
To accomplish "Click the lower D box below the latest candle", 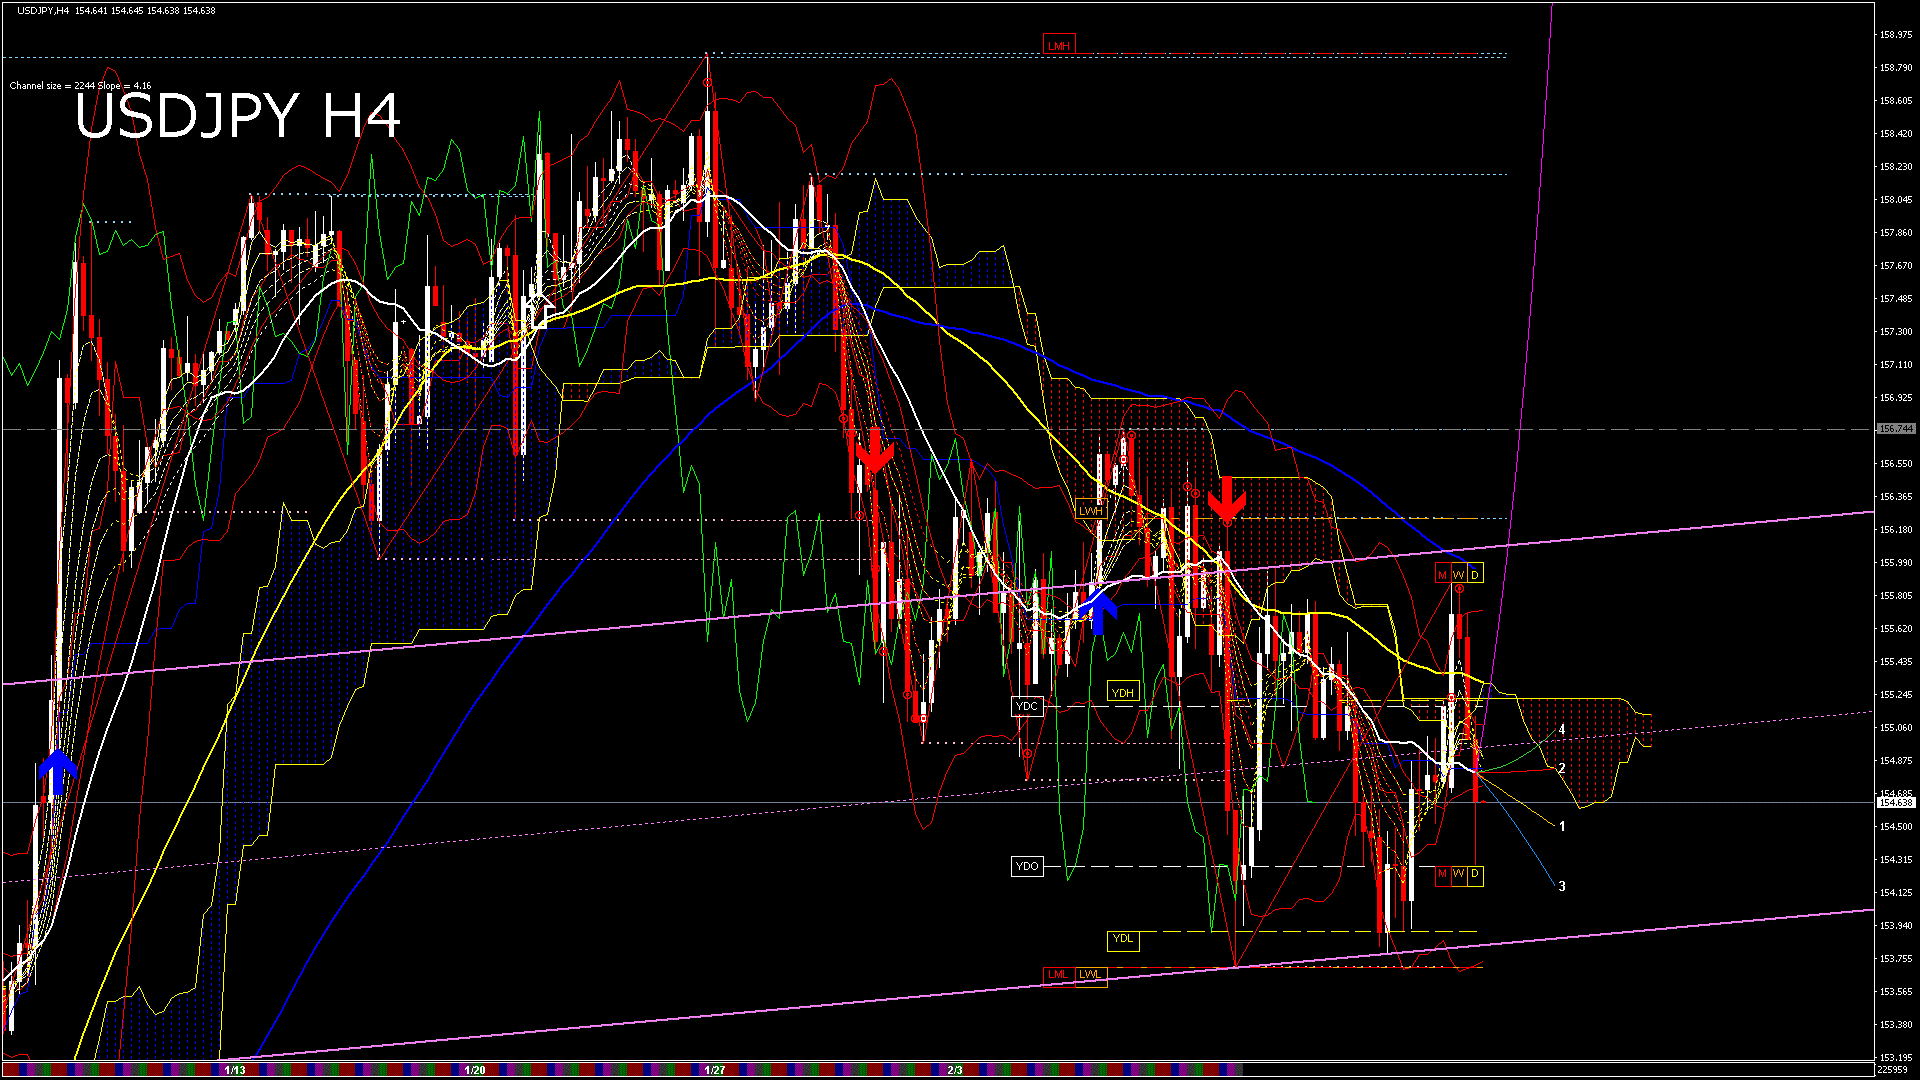I will [x=1474, y=874].
